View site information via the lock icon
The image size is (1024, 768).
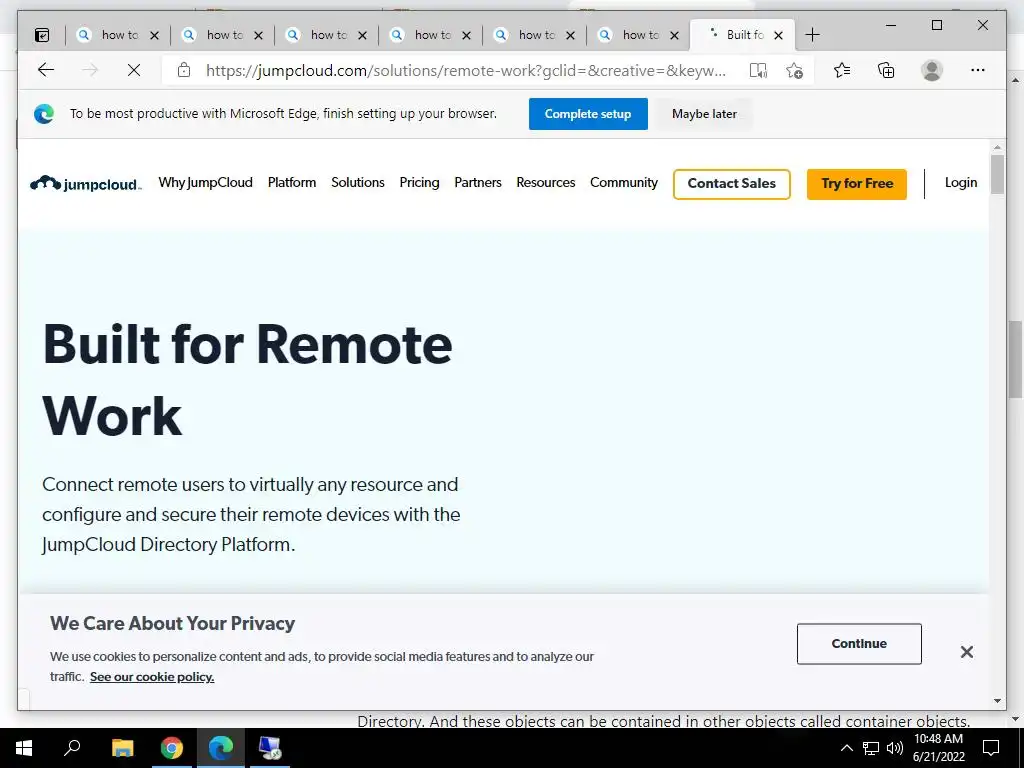point(184,70)
